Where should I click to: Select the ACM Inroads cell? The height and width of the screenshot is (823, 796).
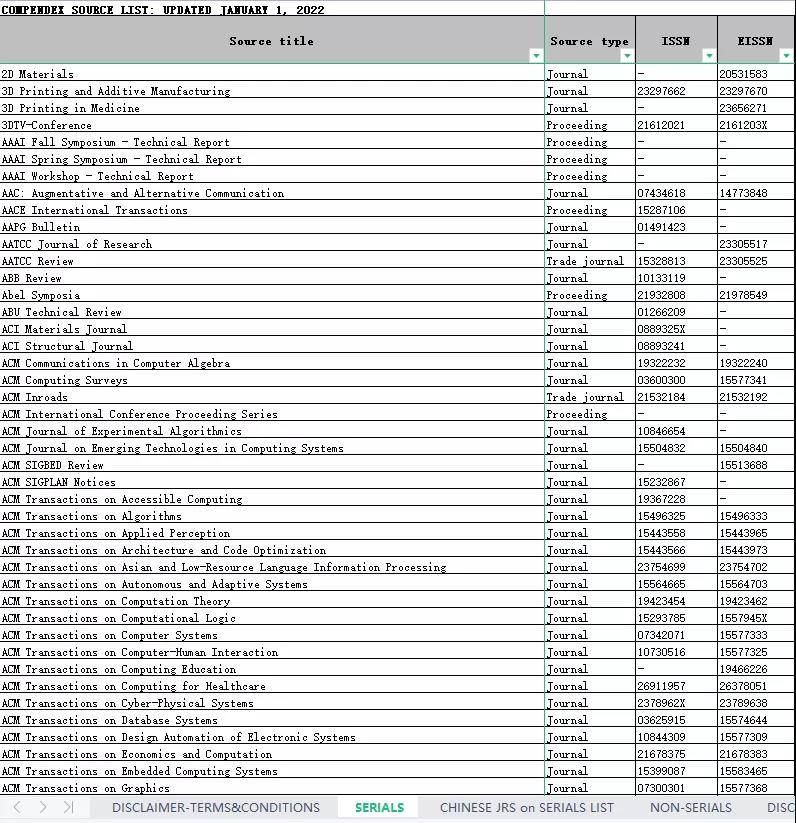pos(272,397)
